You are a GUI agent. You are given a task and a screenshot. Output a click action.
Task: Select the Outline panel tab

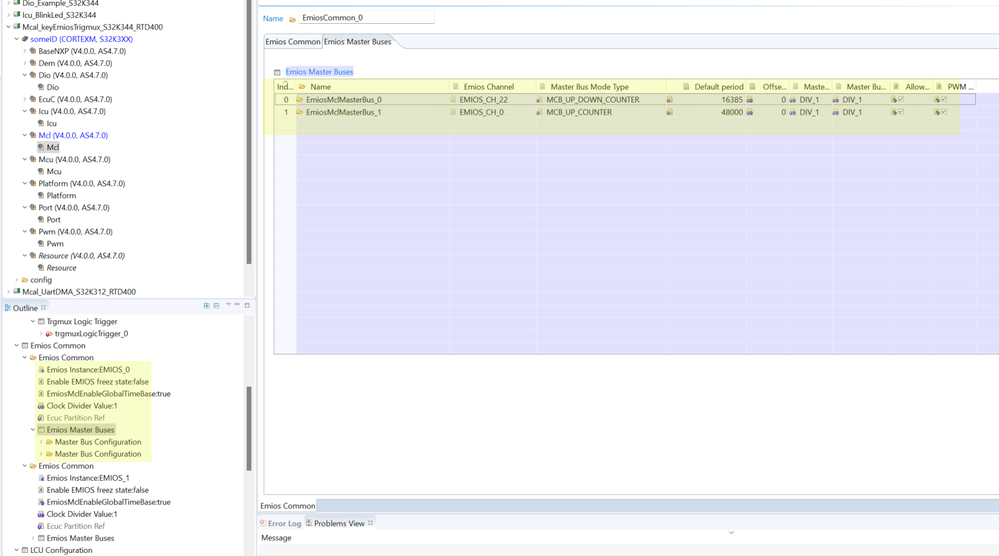click(25, 308)
